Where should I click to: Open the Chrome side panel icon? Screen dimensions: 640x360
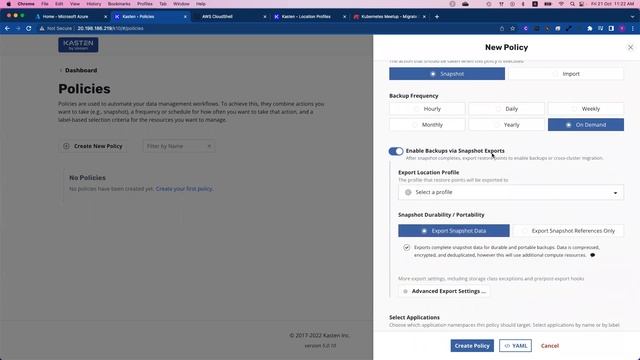(611, 29)
